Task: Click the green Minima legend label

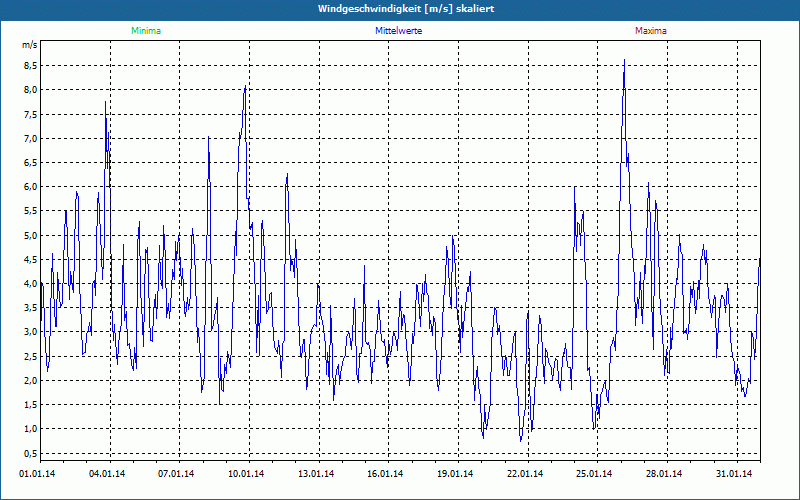Action: click(x=146, y=31)
